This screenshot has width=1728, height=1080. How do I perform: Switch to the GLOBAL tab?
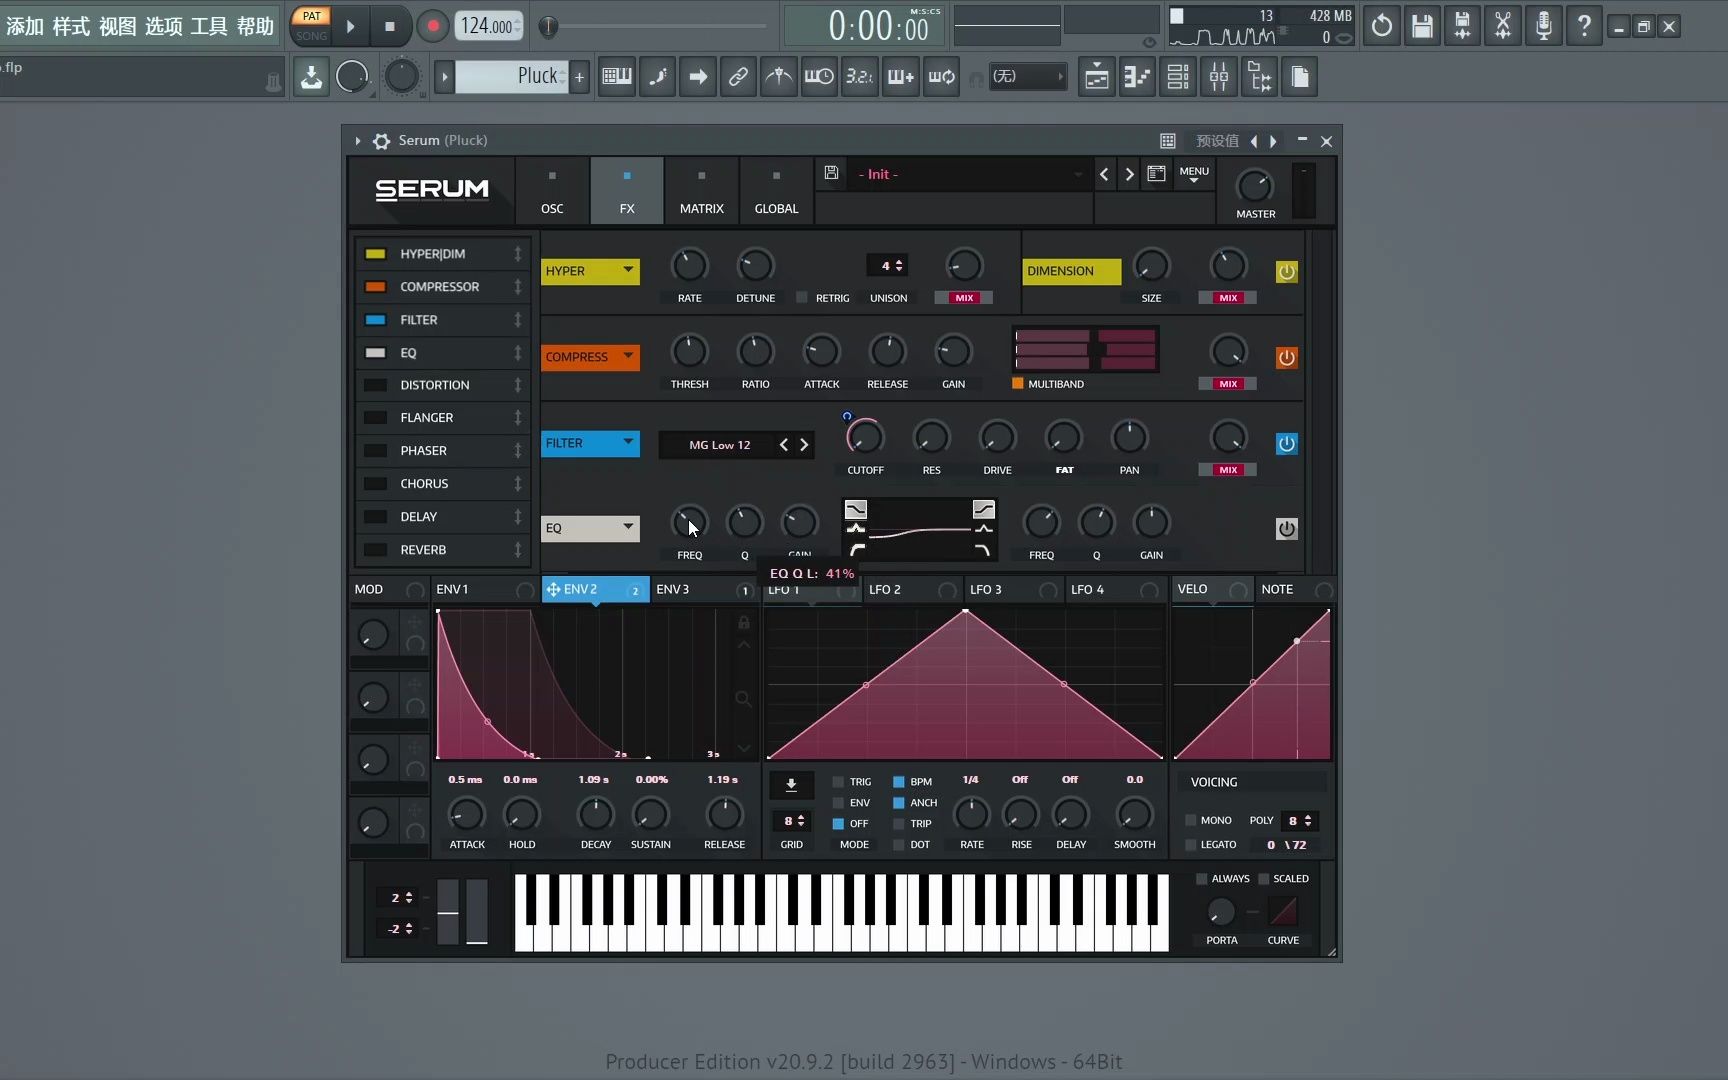click(x=776, y=190)
